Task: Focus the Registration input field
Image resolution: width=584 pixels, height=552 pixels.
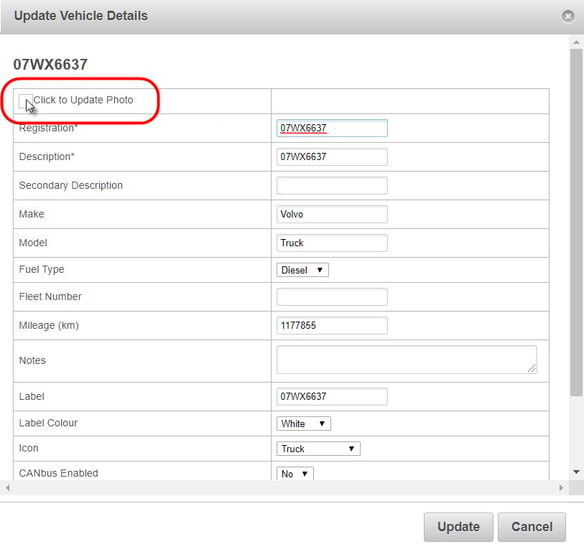Action: click(x=332, y=128)
